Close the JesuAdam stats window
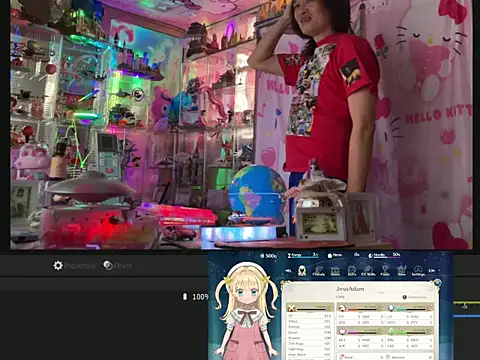The image size is (480, 360). pos(437,283)
